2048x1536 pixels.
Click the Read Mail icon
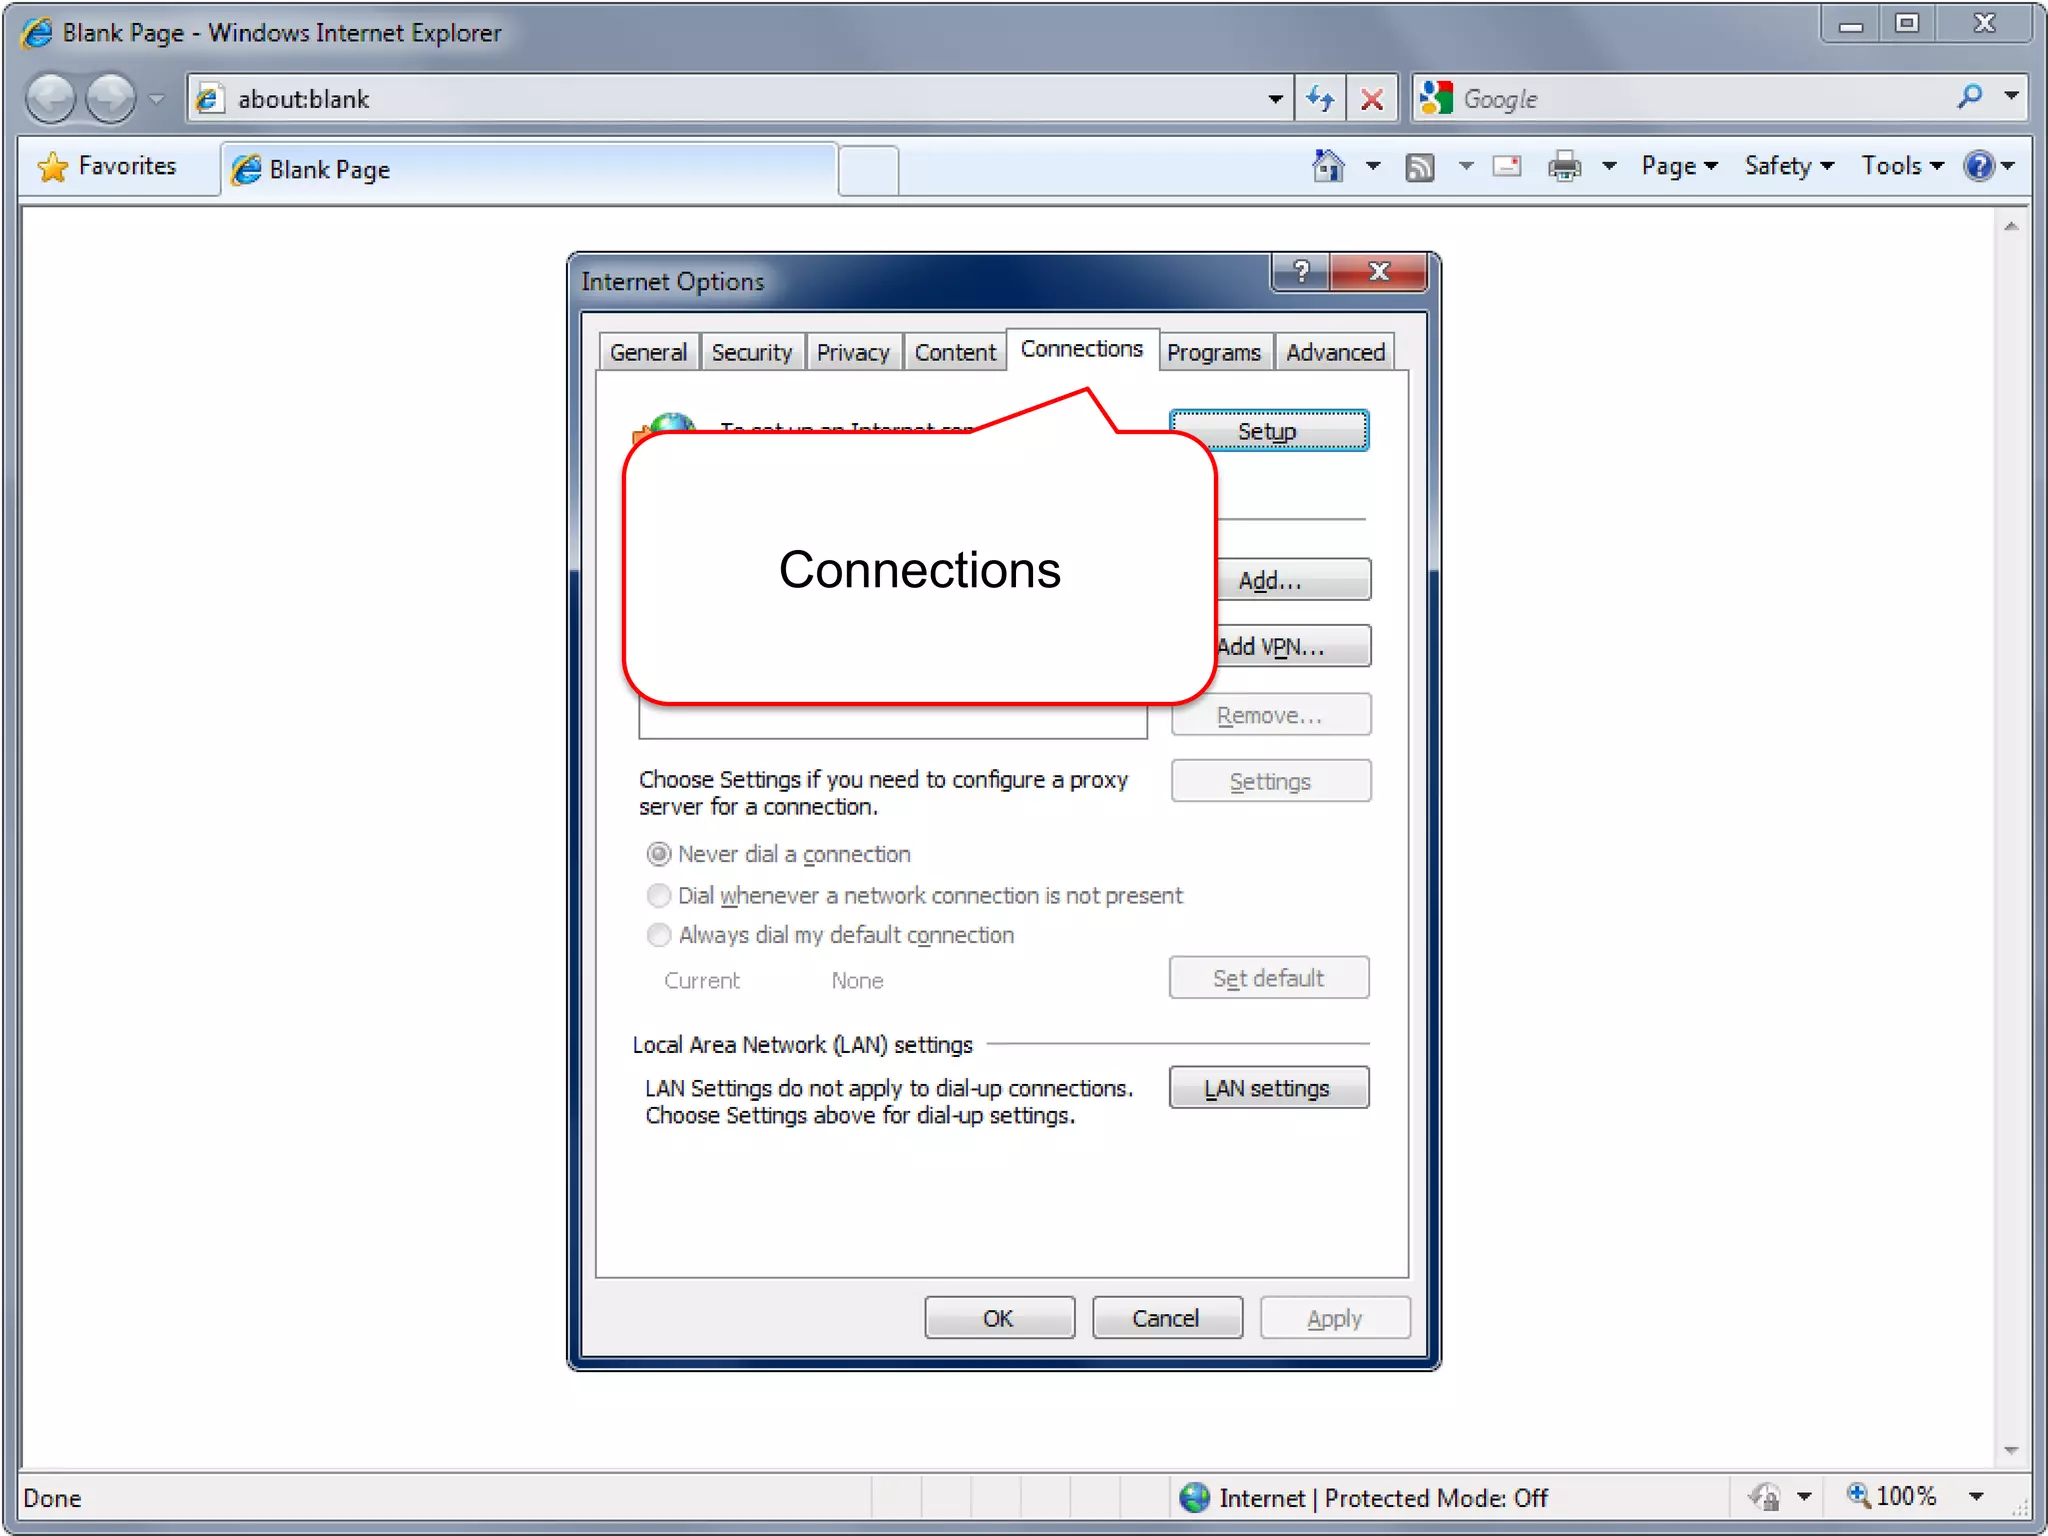pos(1507,166)
